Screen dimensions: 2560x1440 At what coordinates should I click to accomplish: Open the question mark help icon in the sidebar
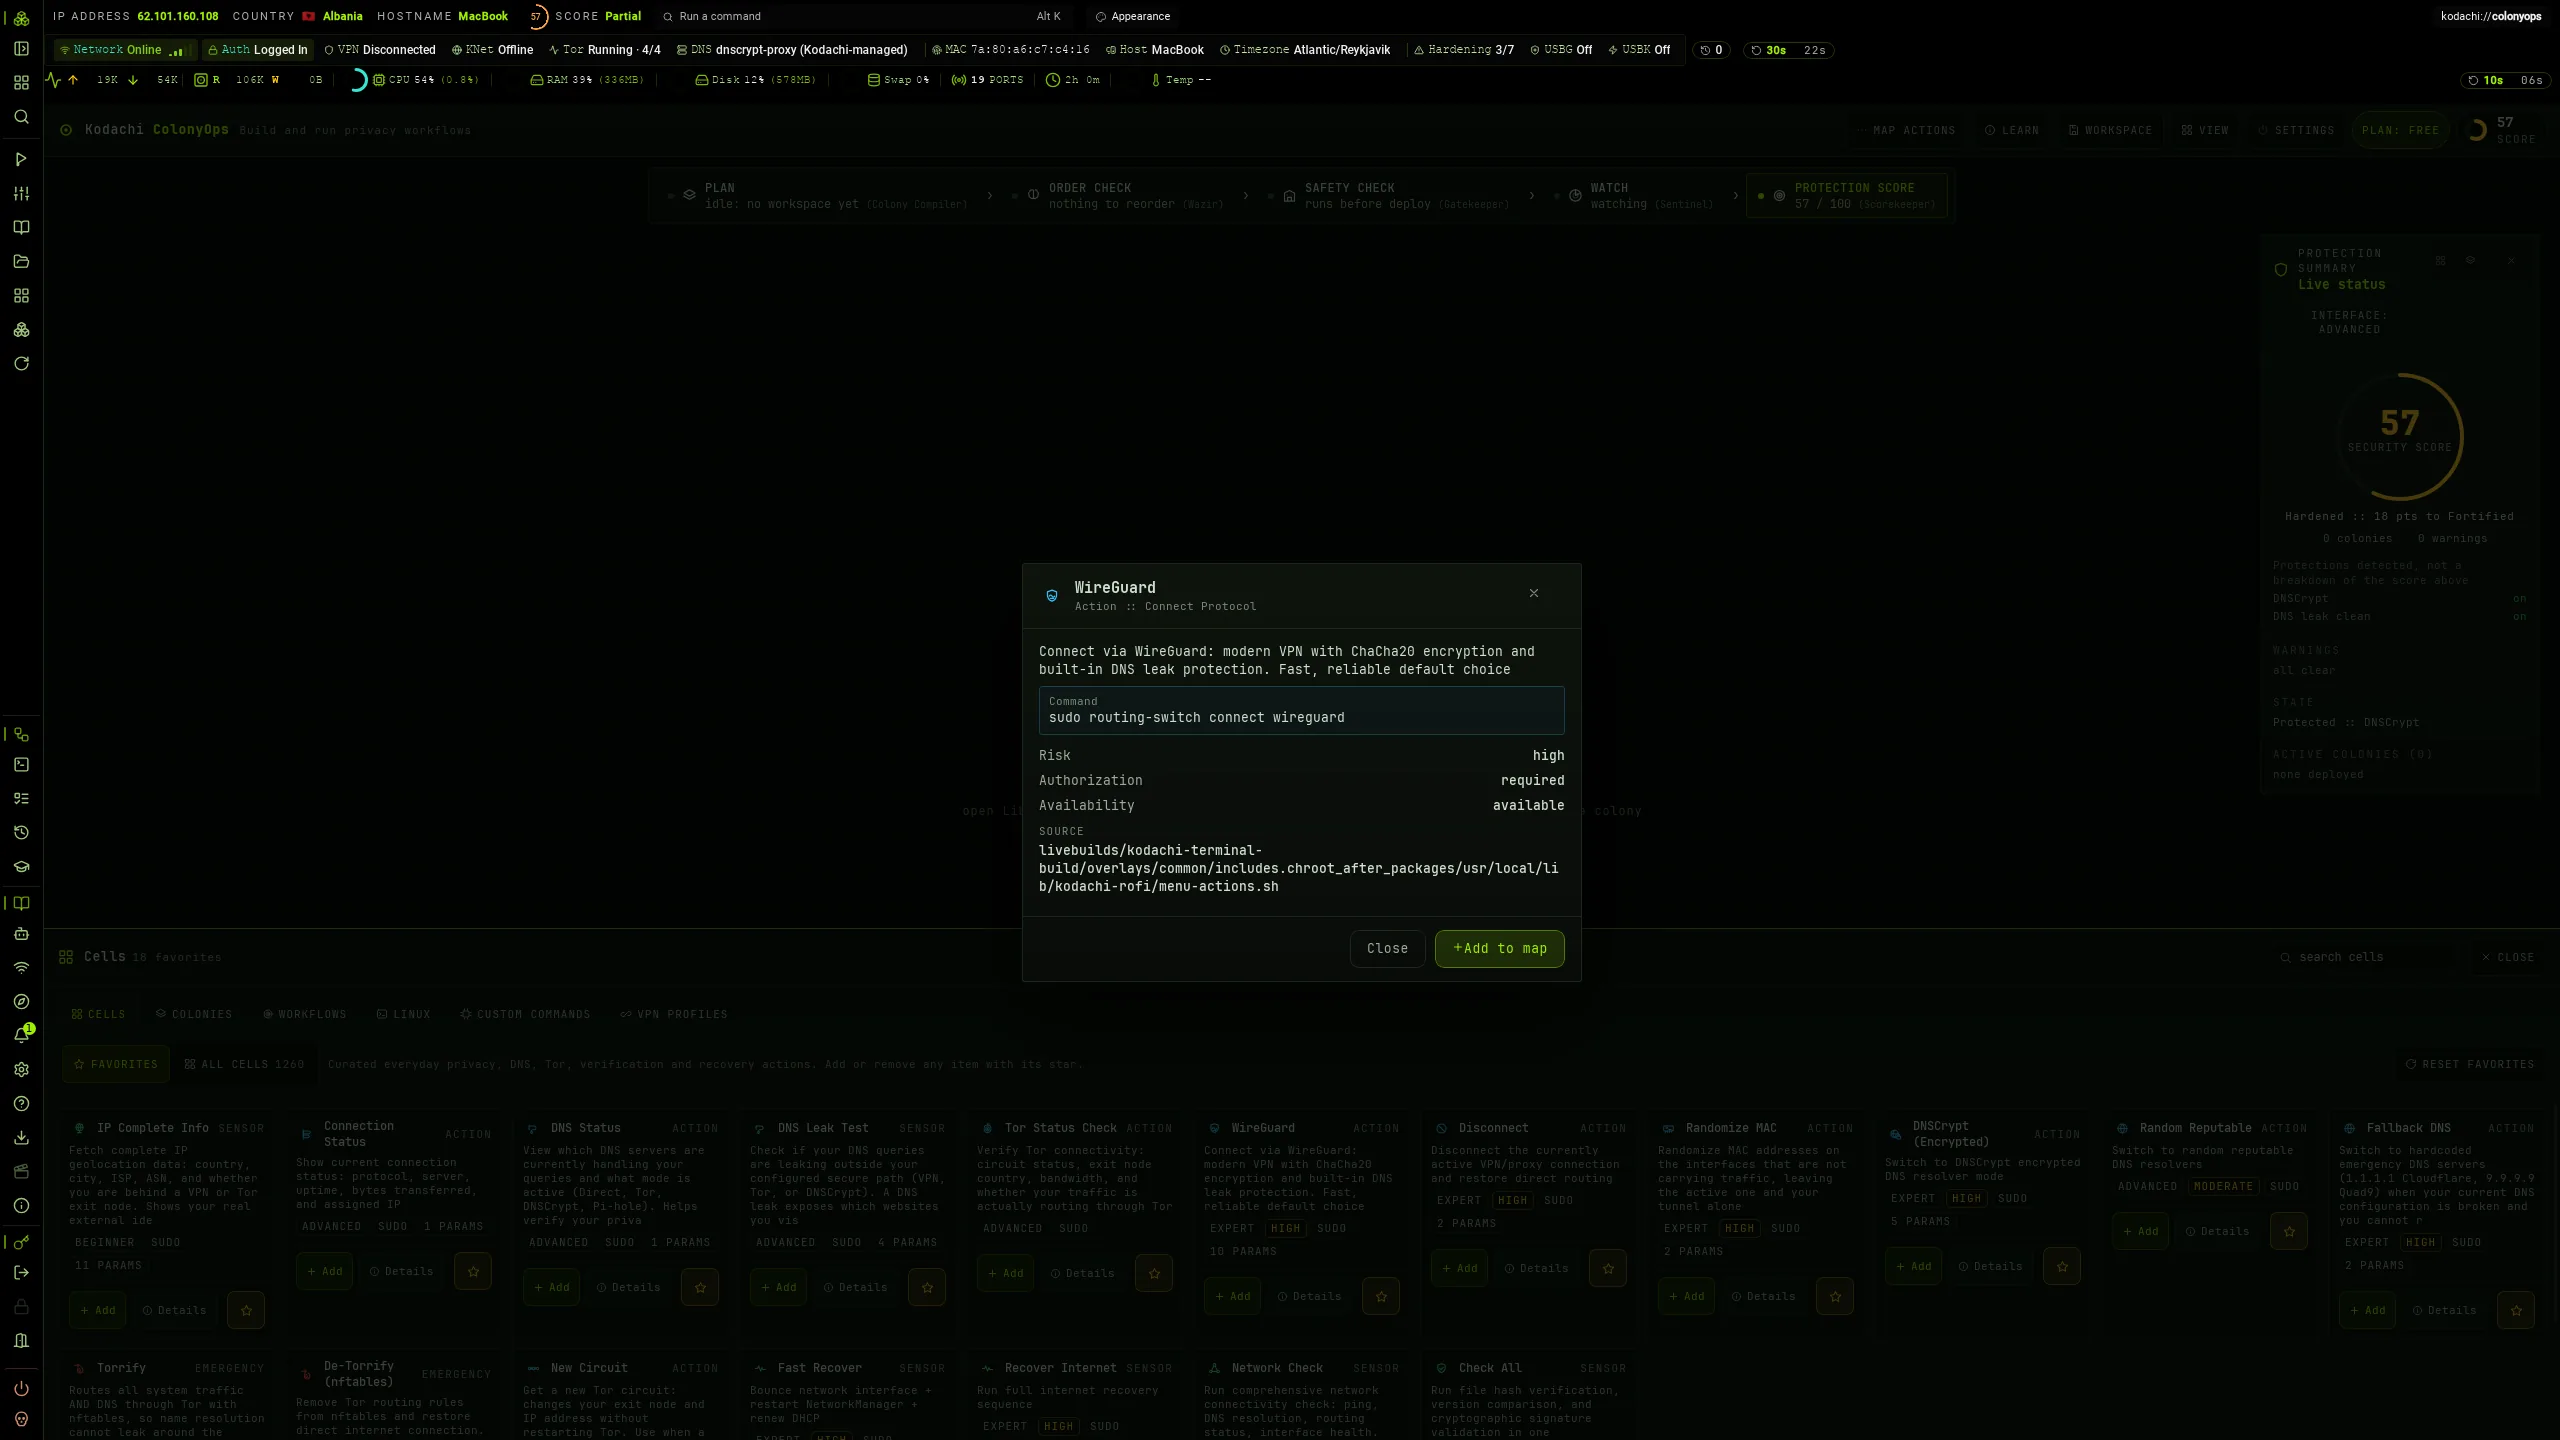tap(21, 1104)
